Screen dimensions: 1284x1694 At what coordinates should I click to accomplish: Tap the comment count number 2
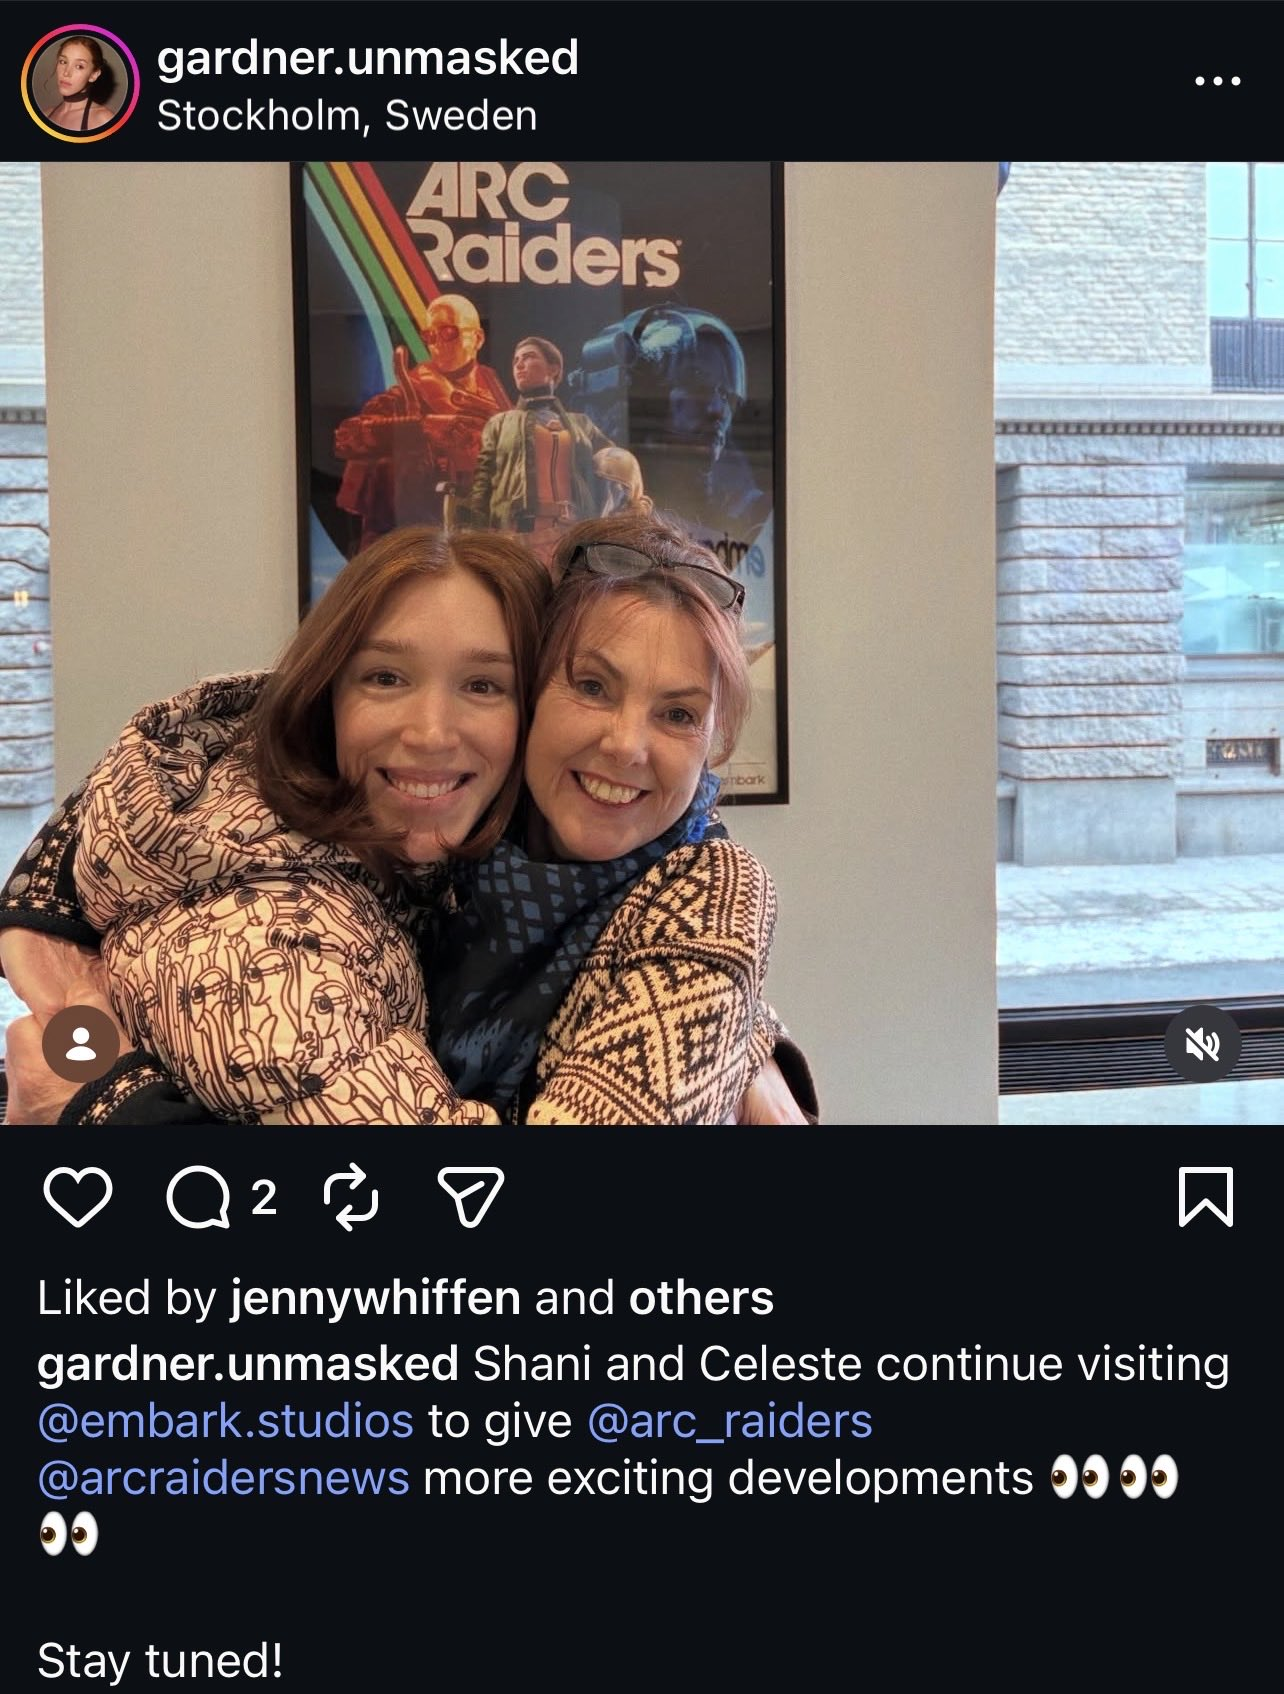[x=263, y=1197]
